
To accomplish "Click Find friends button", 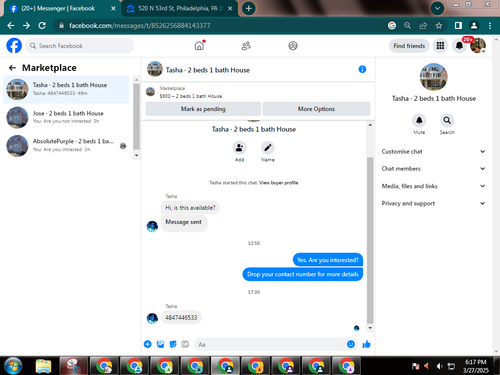I will pyautogui.click(x=409, y=46).
